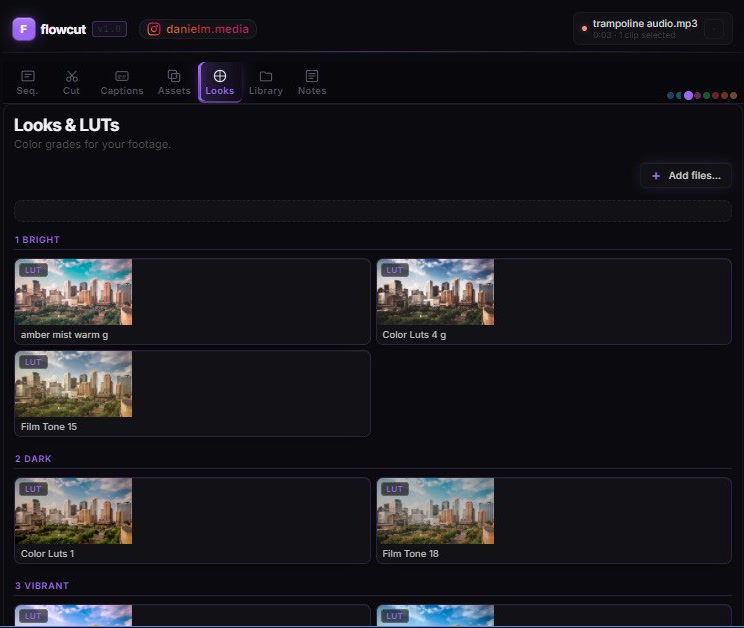Select the amber mist warm g thumbnail

click(x=74, y=292)
